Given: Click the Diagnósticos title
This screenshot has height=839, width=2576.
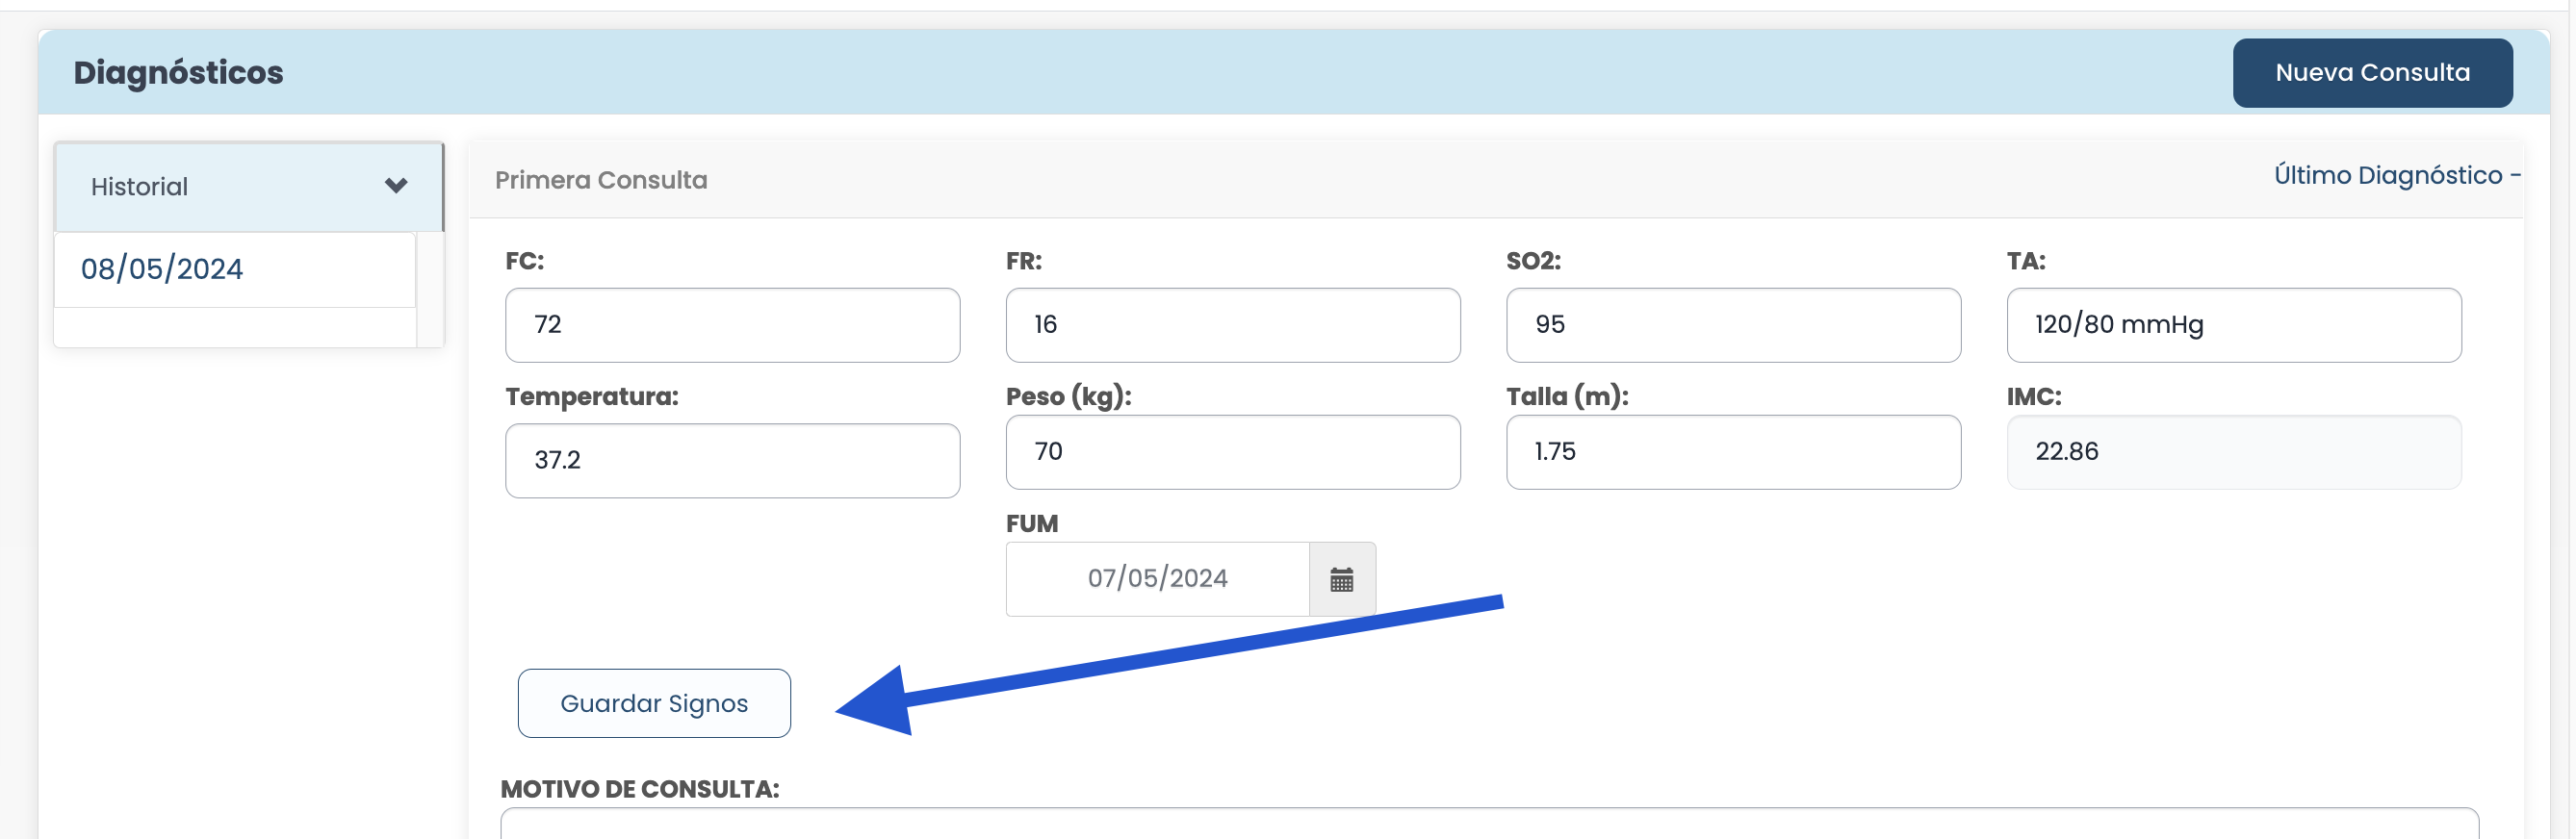Looking at the screenshot, I should point(178,73).
